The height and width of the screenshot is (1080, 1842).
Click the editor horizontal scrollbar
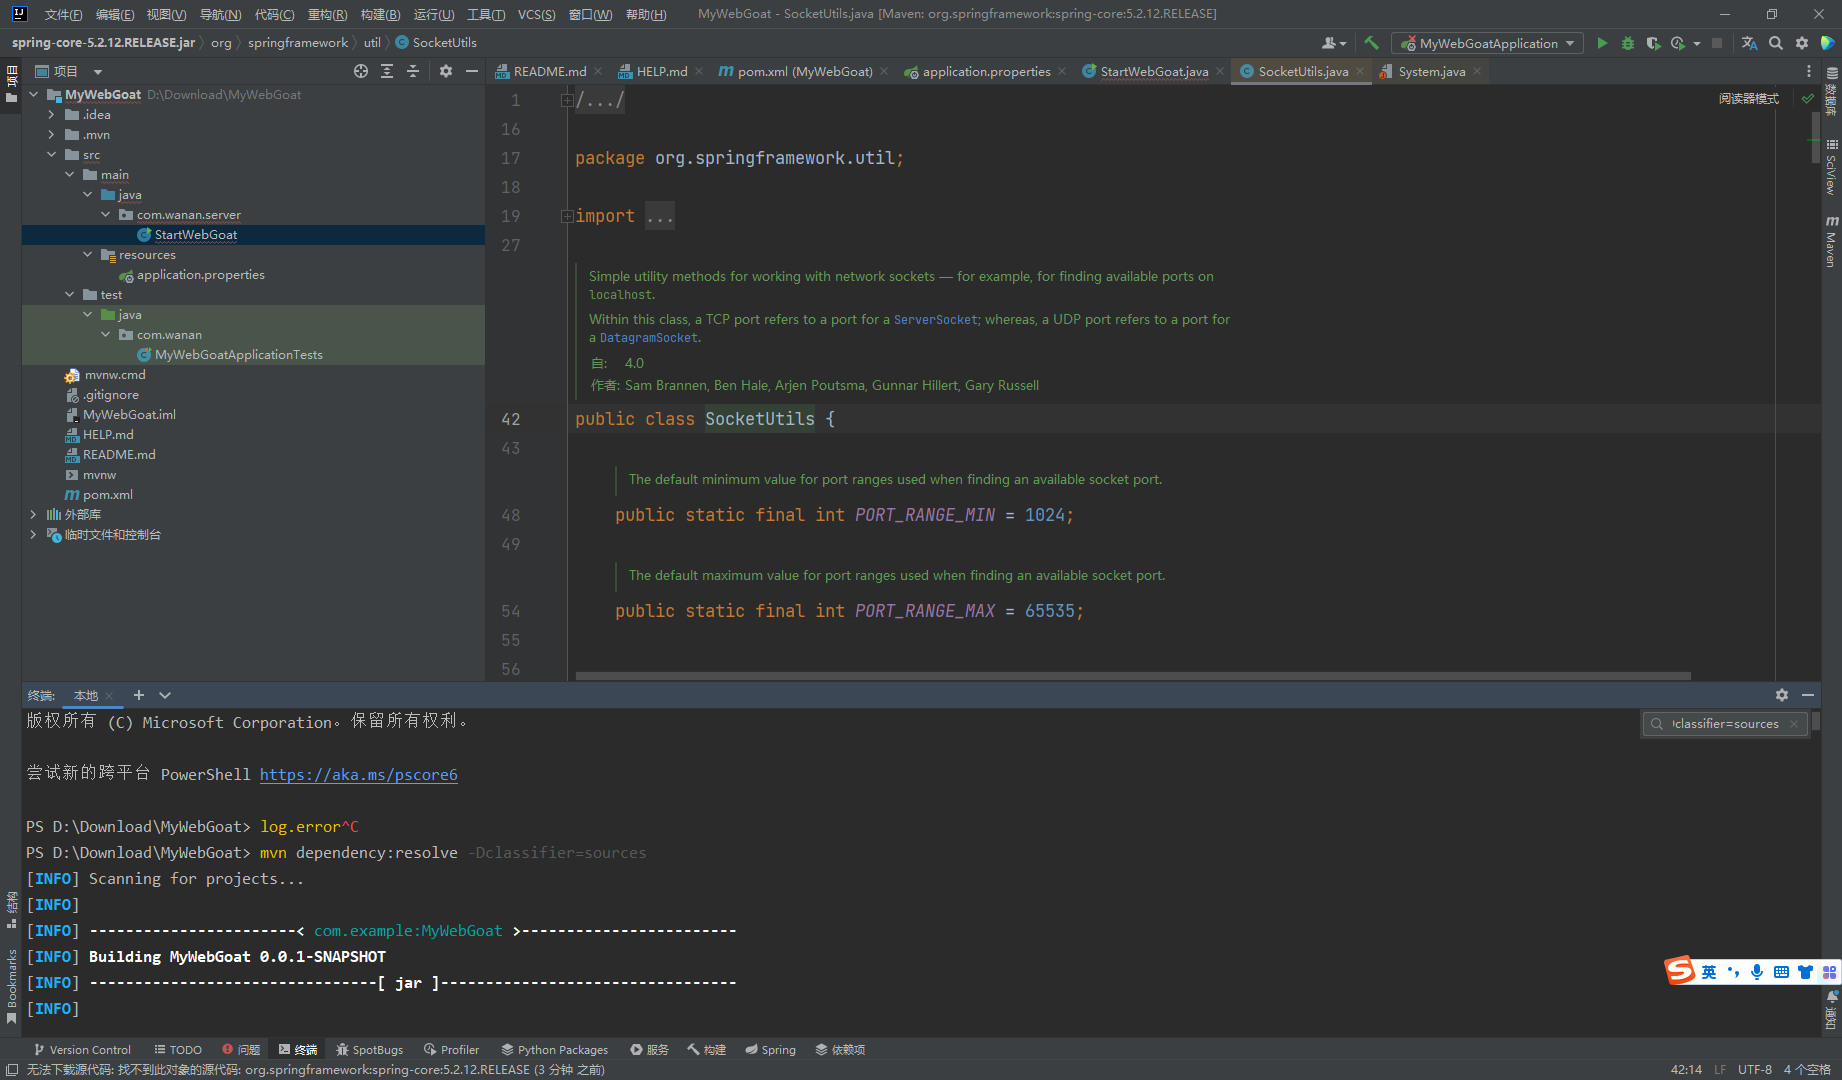point(1132,676)
